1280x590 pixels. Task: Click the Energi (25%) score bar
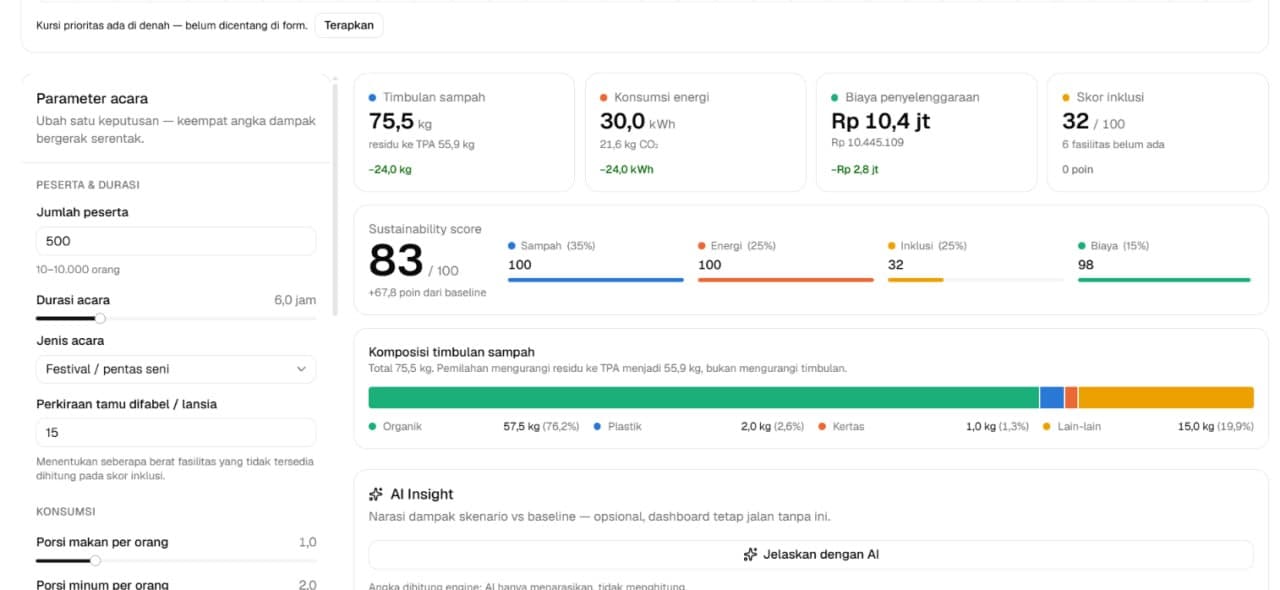click(x=786, y=280)
